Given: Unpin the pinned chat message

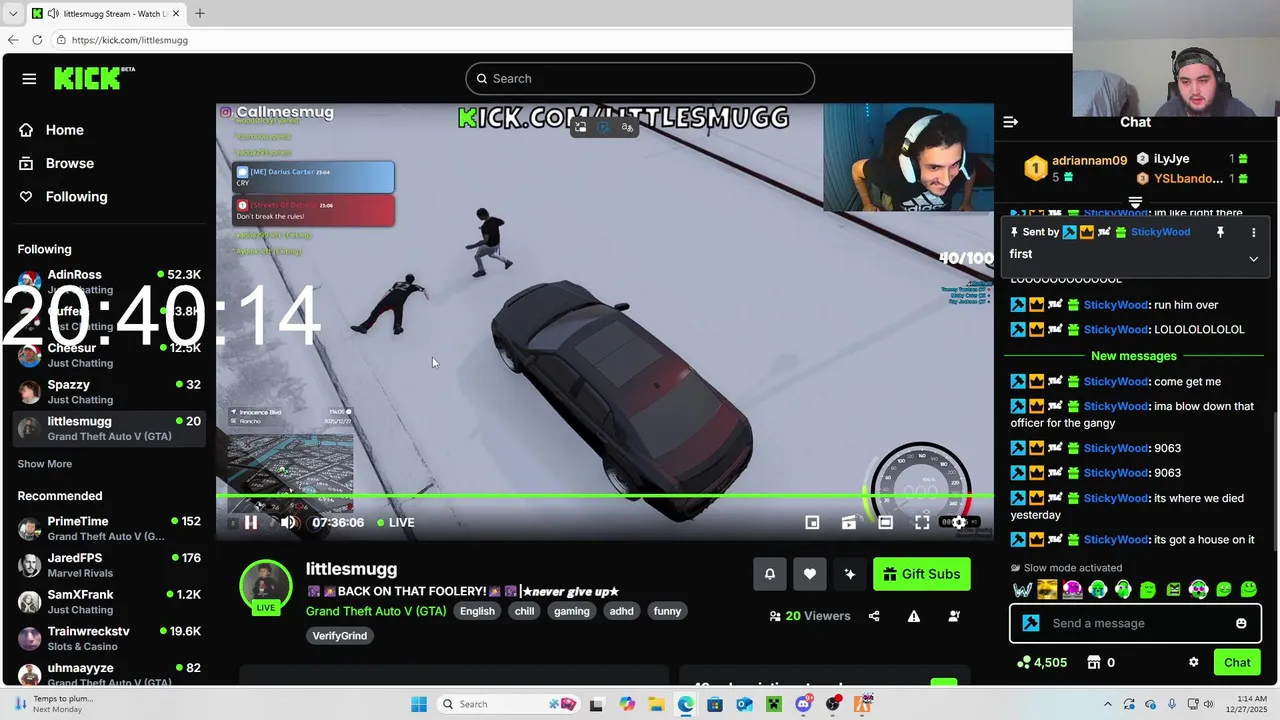Looking at the screenshot, I should coord(1220,232).
